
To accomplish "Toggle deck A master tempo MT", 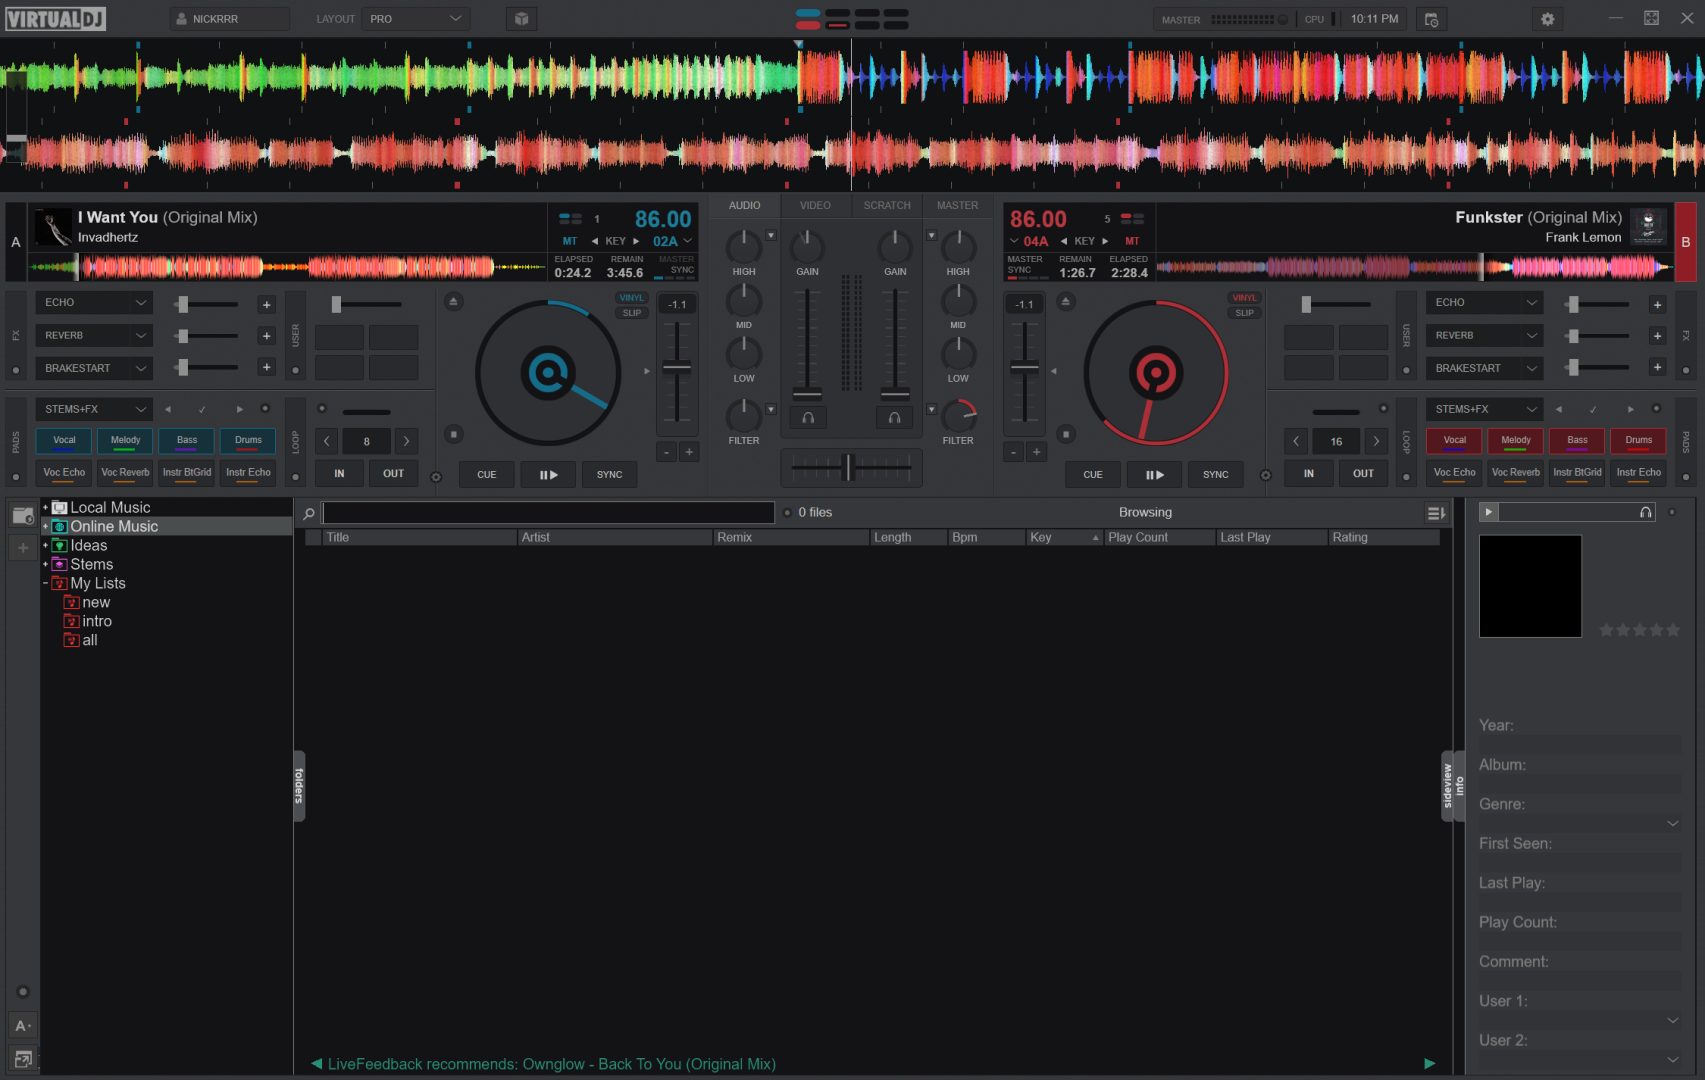I will pyautogui.click(x=570, y=241).
